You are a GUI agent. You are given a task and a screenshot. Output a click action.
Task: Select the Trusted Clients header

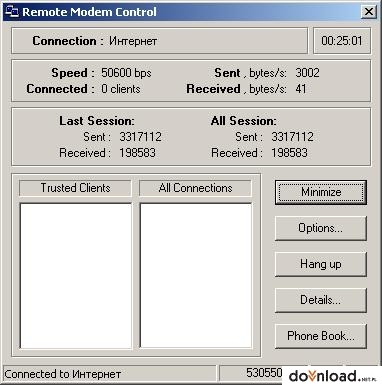[x=75, y=188]
